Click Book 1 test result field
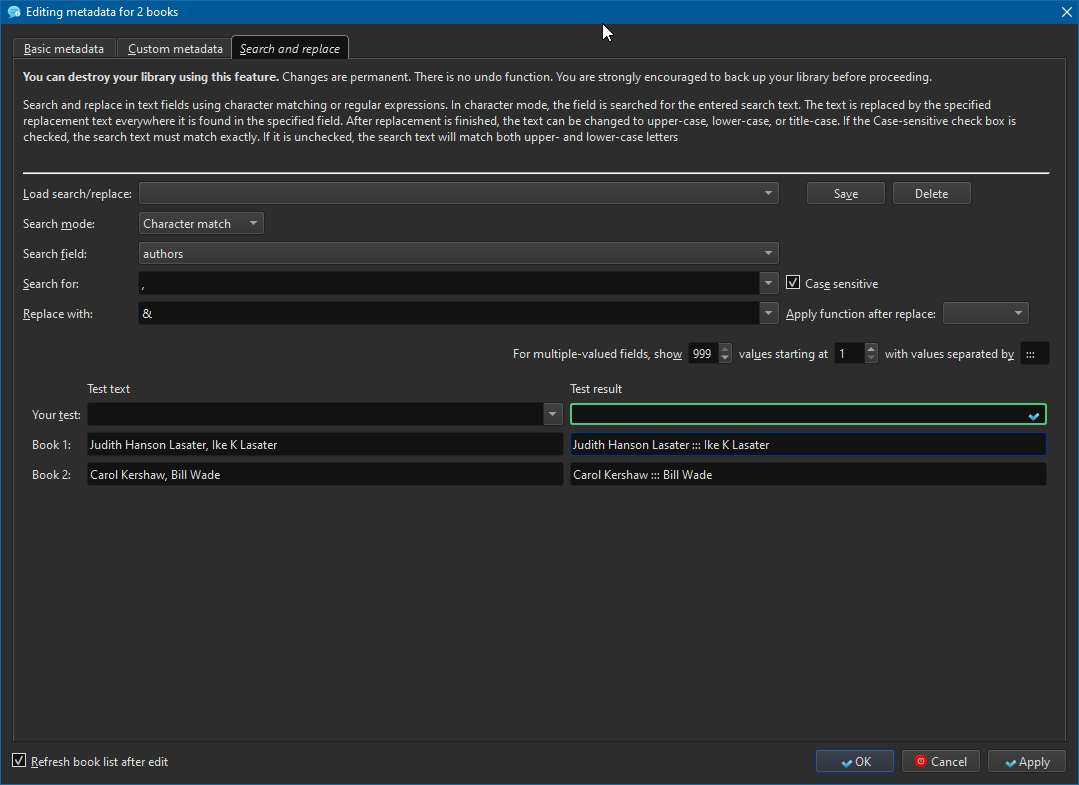The image size is (1079, 785). [808, 444]
